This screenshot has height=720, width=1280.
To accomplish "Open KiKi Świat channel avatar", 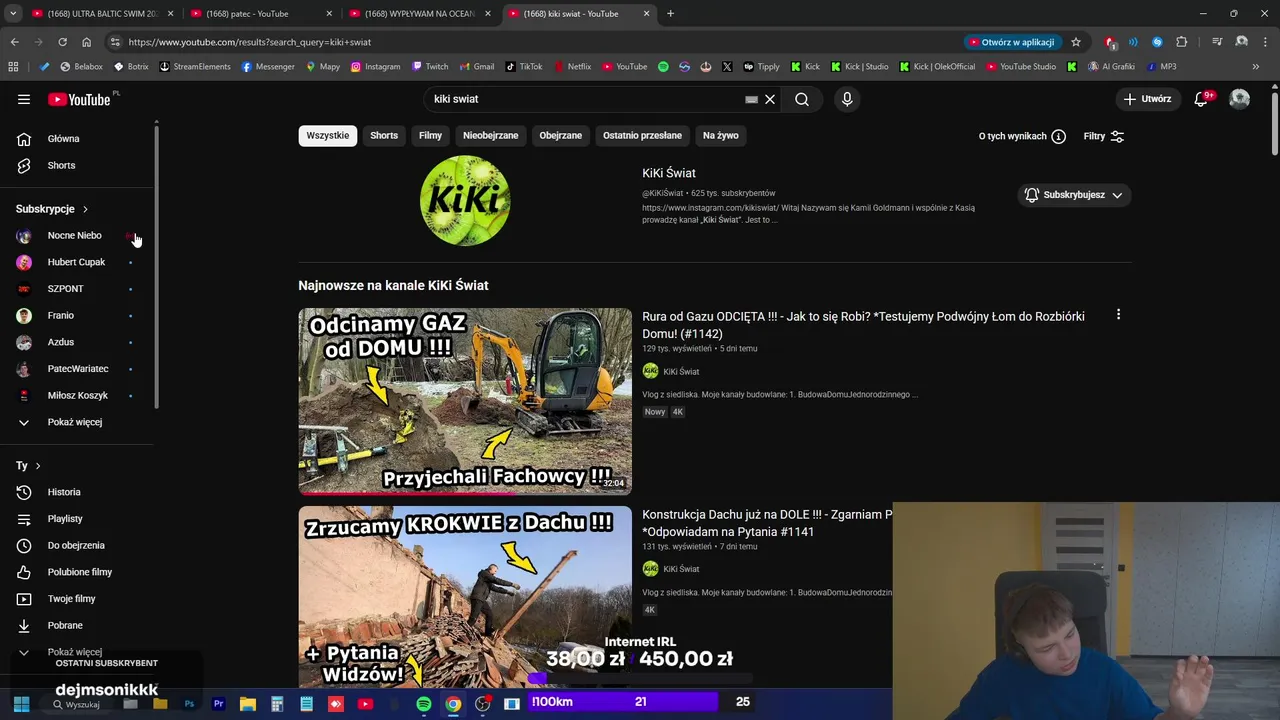I will coord(465,201).
